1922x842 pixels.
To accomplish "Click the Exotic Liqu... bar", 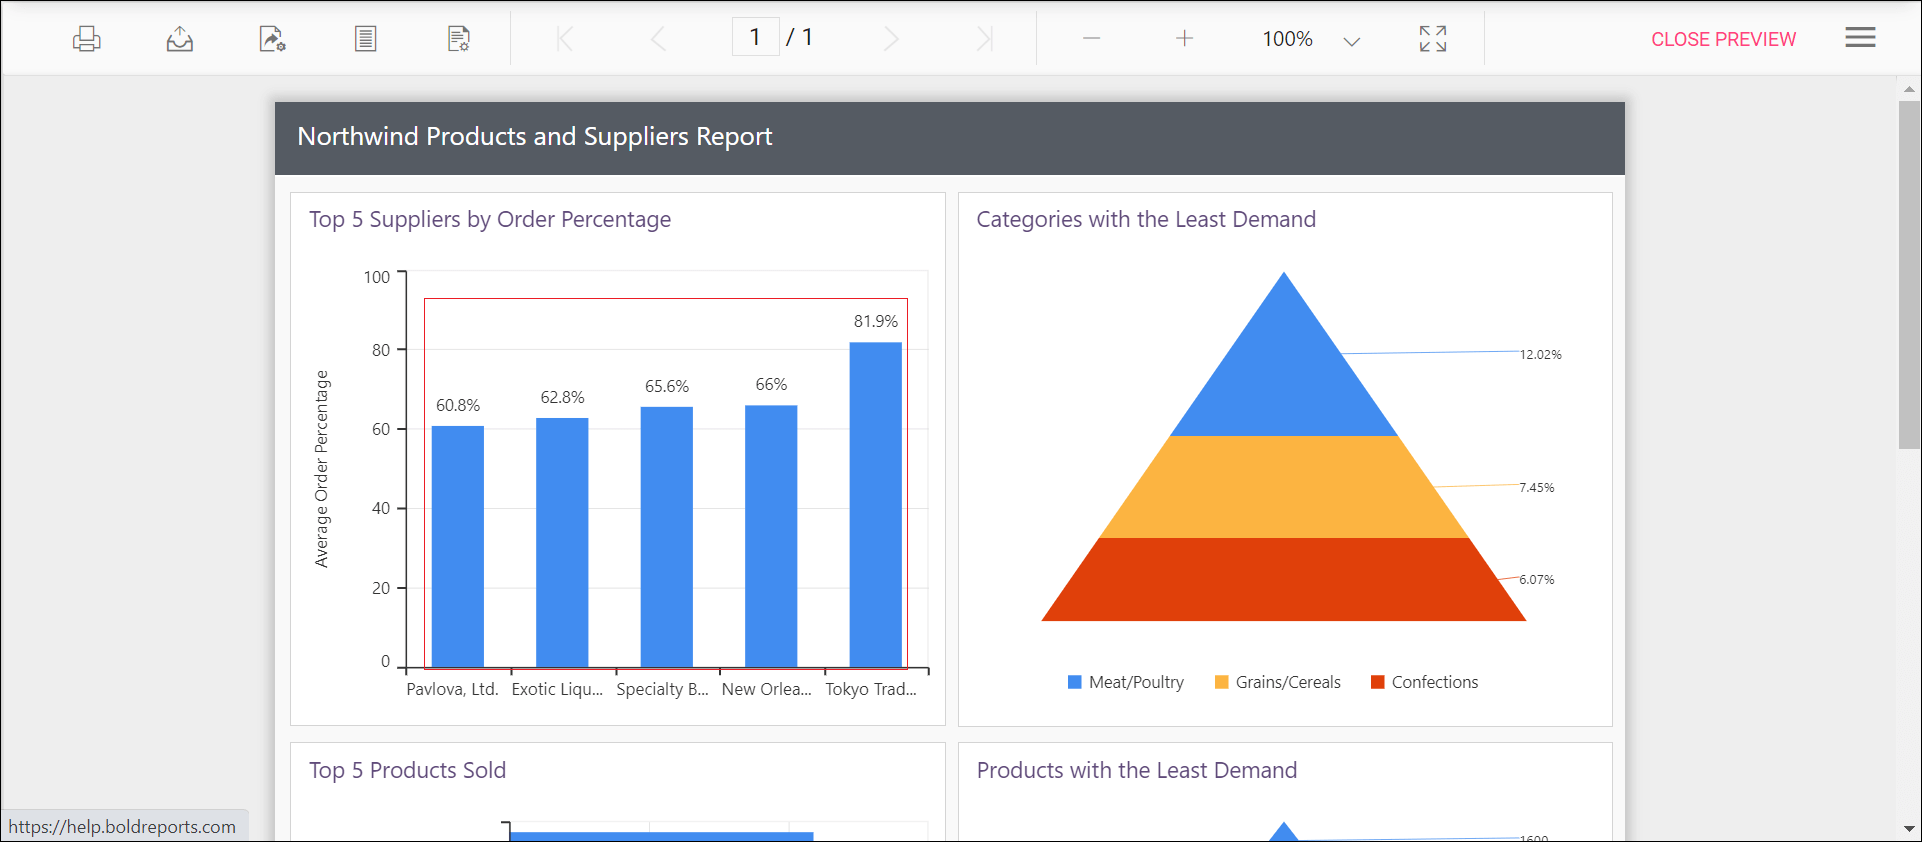I will click(x=562, y=542).
